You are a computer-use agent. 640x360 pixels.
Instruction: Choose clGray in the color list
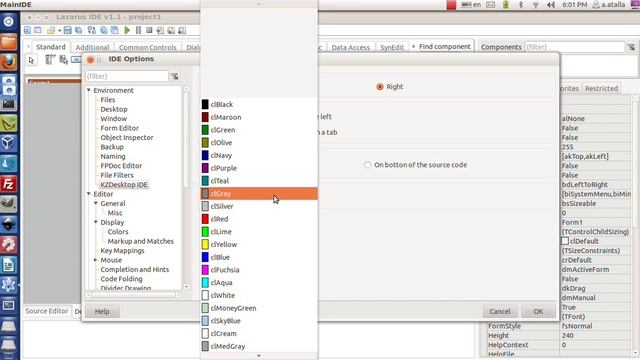(x=259, y=193)
